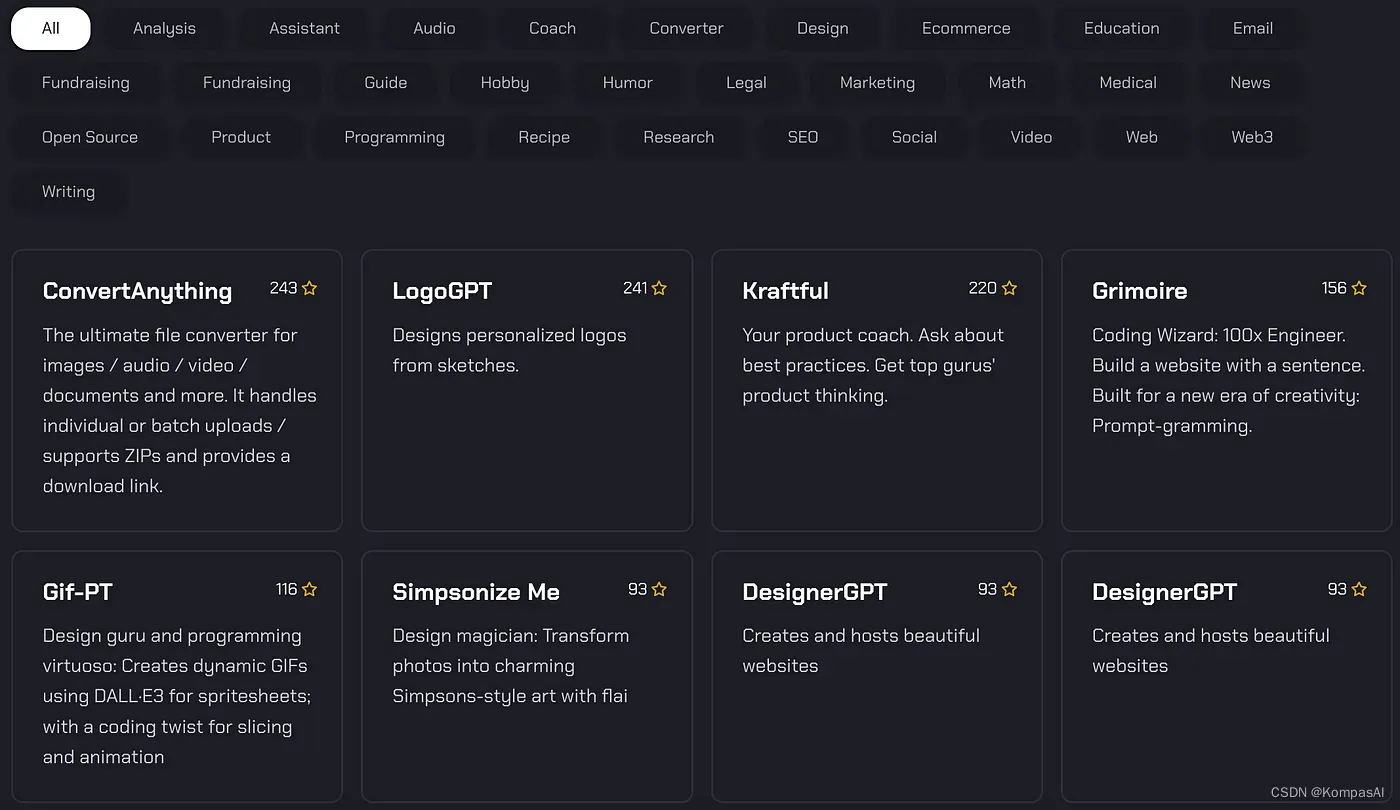The height and width of the screenshot is (810, 1400).
Task: Click the Kraftful card heading
Action: (x=785, y=291)
